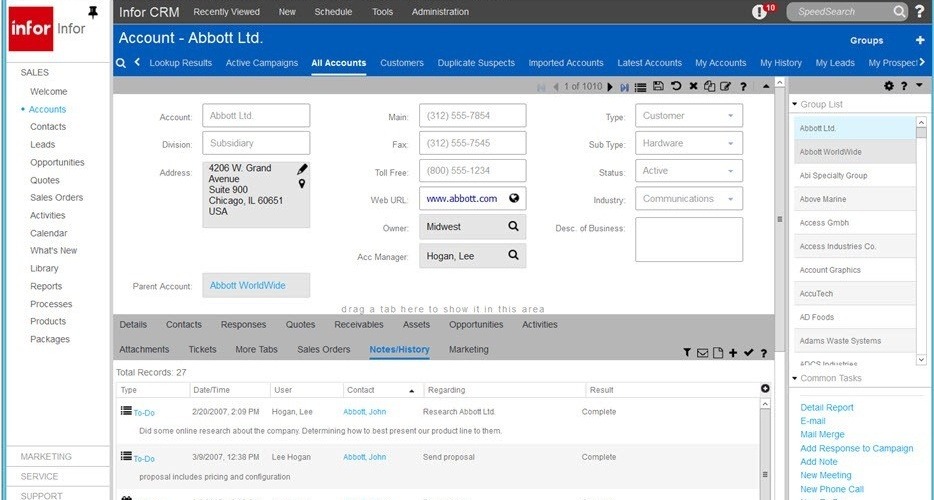Click the checkmark complete icon in Notes/History
The image size is (934, 500).
(x=749, y=353)
